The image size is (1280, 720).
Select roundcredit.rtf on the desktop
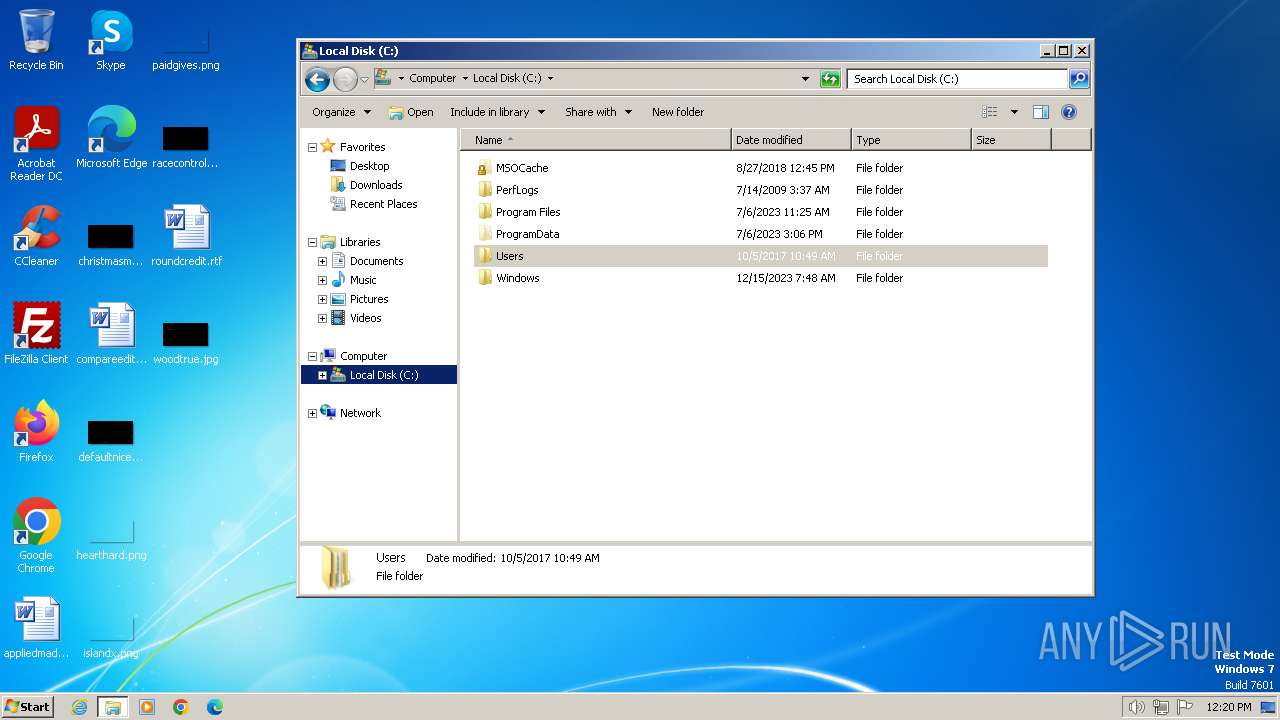186,236
